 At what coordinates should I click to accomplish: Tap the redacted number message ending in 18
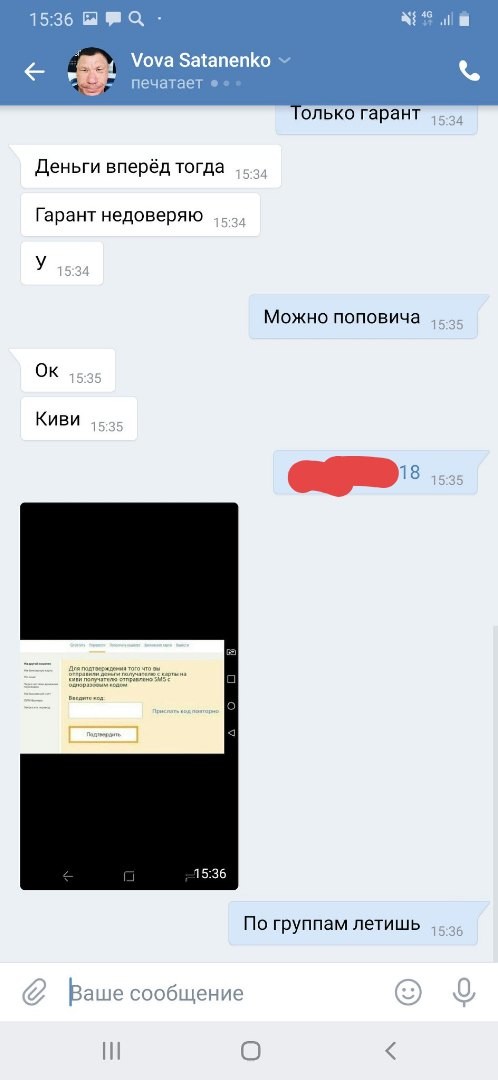375,472
